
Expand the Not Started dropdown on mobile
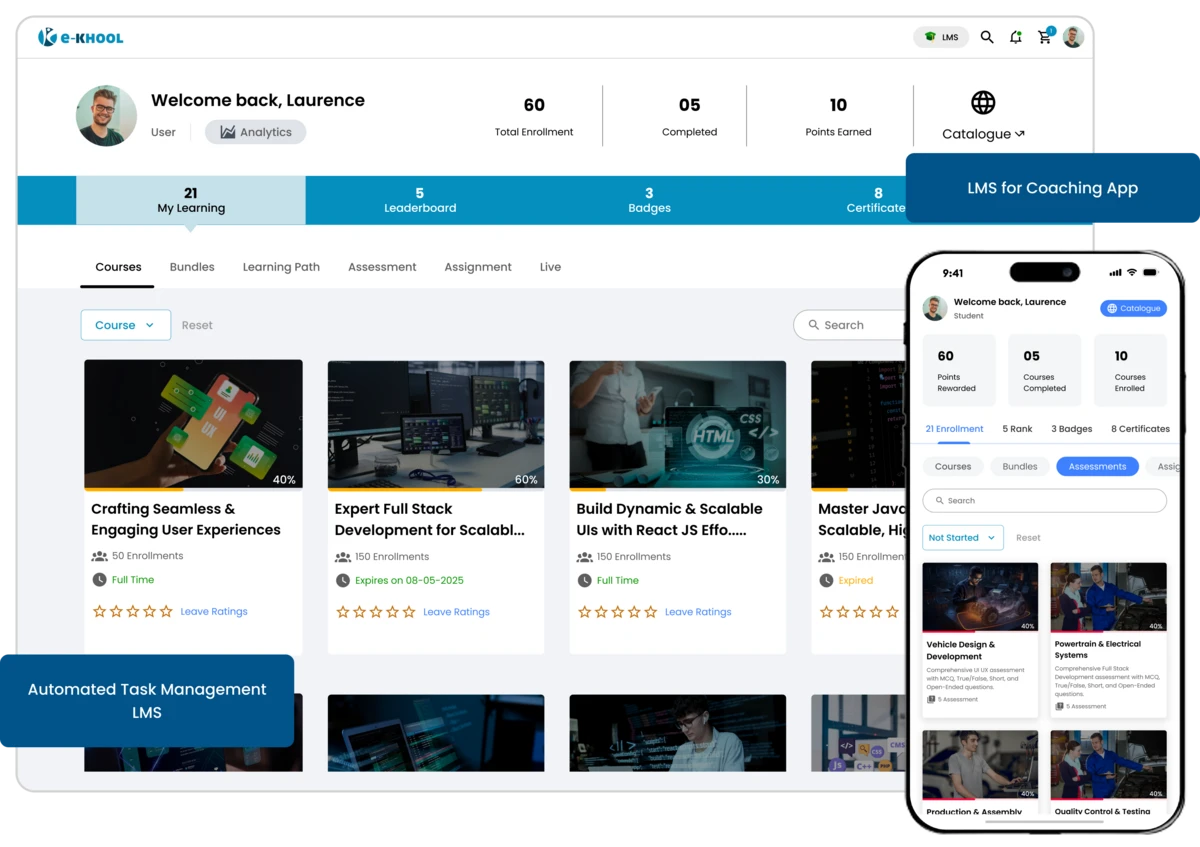pos(961,537)
